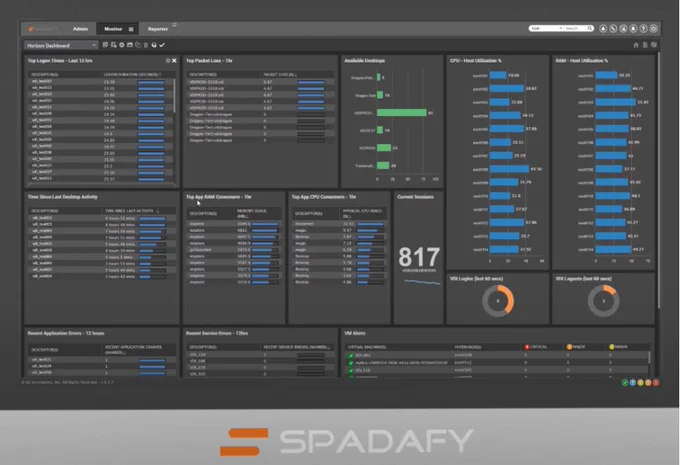Viewport: 680px width, 465px height.
Task: Focus the Search text field
Action: tap(575, 28)
